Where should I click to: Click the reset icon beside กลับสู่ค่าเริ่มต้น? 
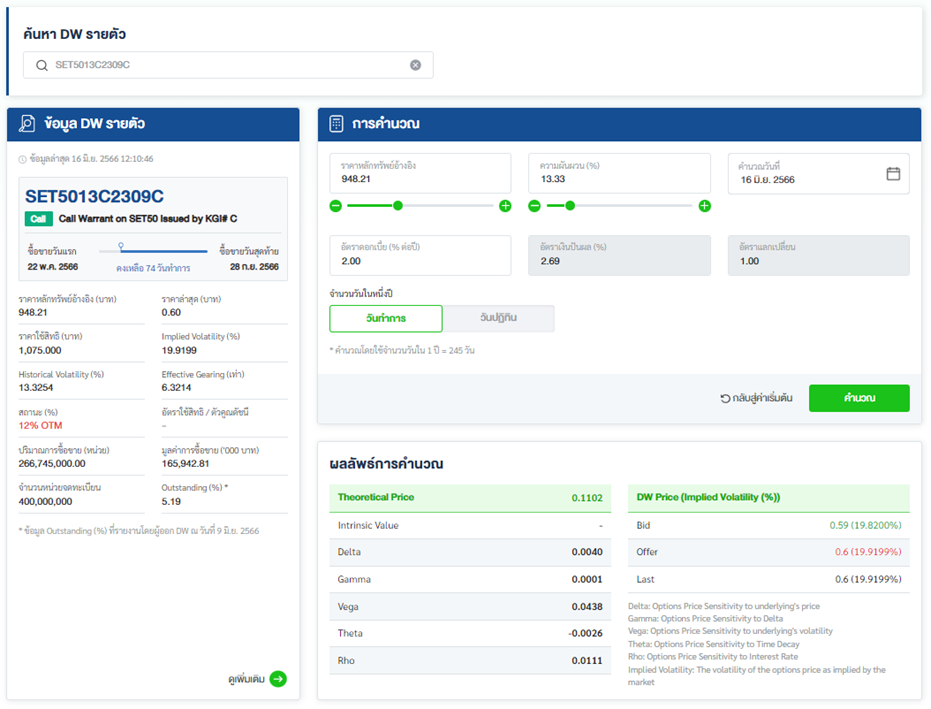click(725, 398)
